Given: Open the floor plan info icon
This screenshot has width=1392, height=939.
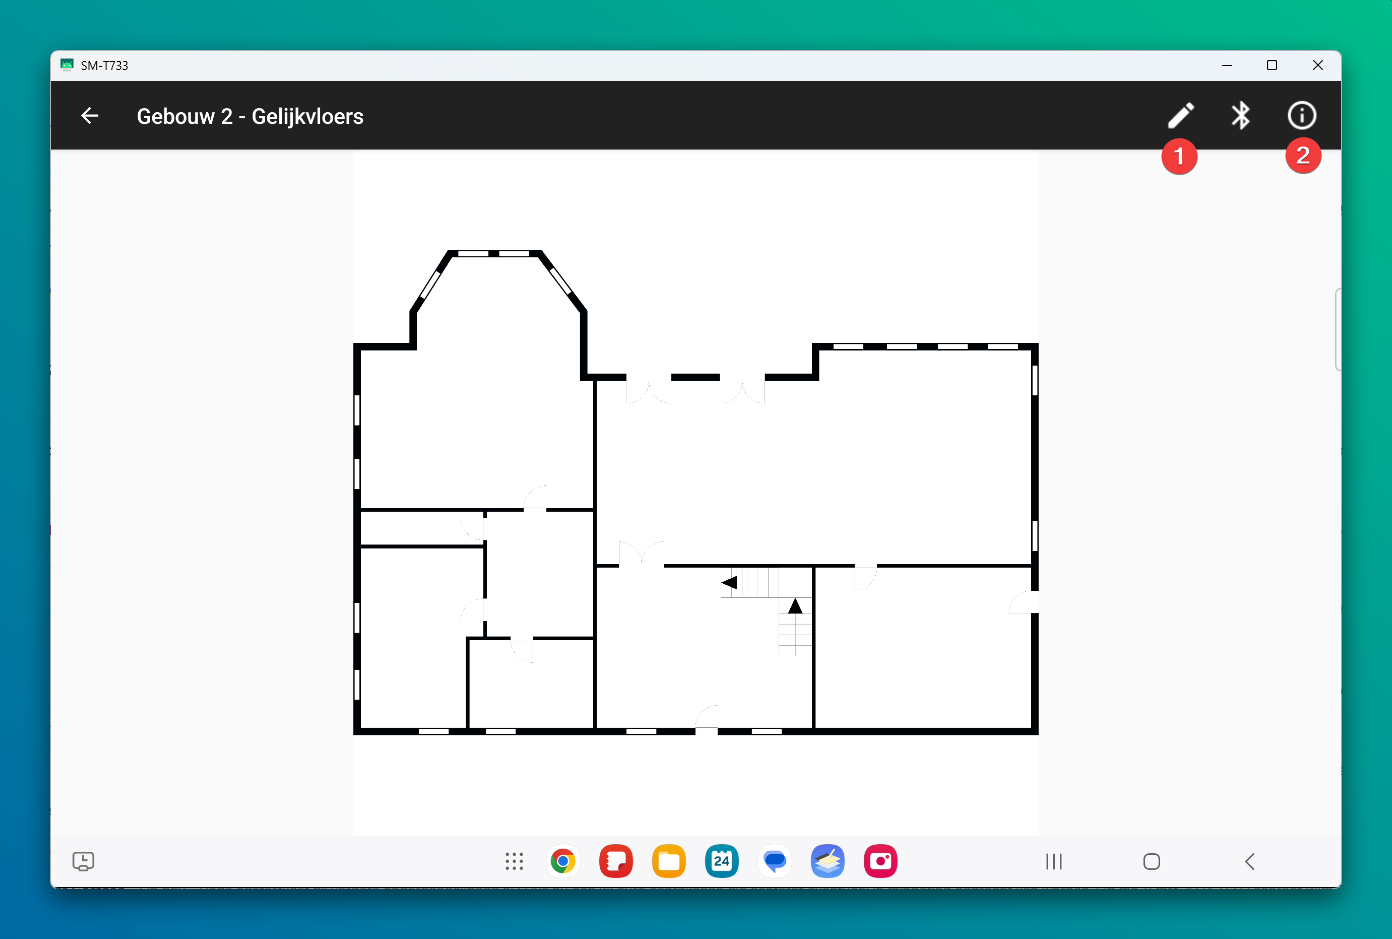Looking at the screenshot, I should 1301,116.
